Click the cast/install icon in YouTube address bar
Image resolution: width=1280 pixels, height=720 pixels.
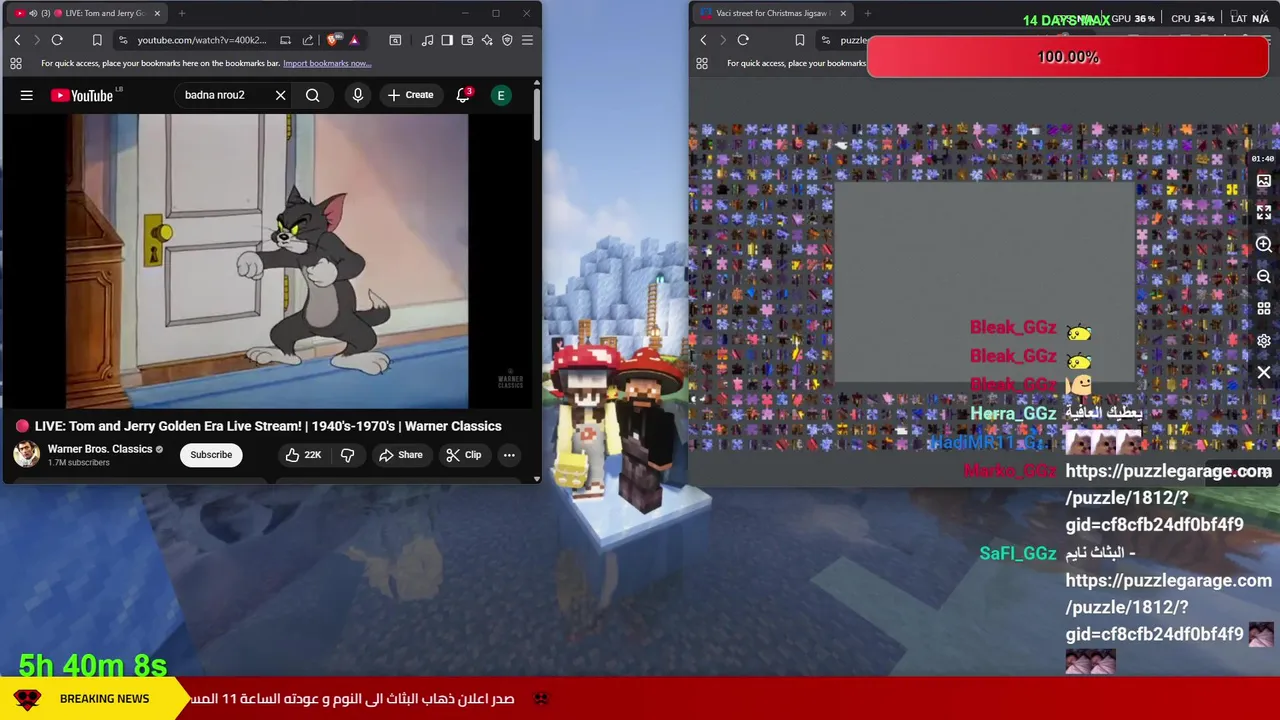[285, 40]
